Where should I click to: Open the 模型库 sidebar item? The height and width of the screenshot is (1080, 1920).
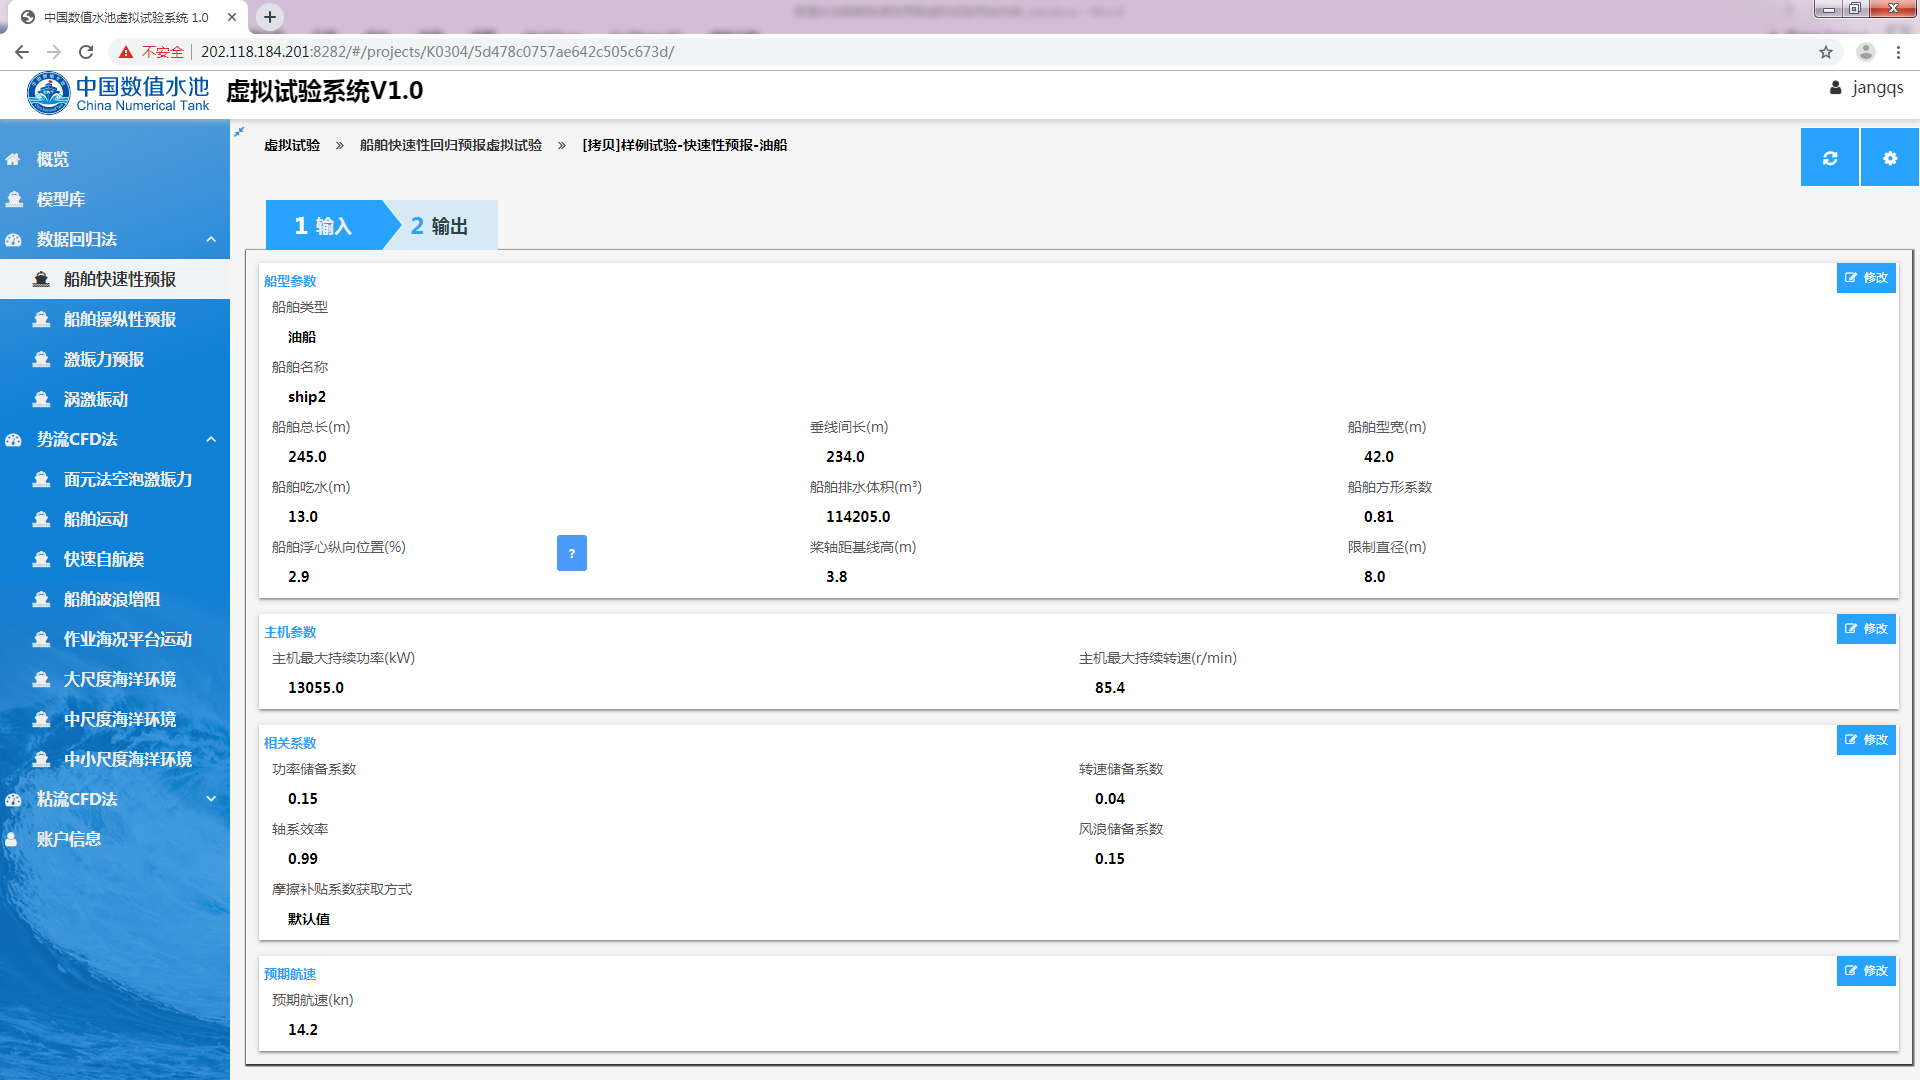pos(60,199)
